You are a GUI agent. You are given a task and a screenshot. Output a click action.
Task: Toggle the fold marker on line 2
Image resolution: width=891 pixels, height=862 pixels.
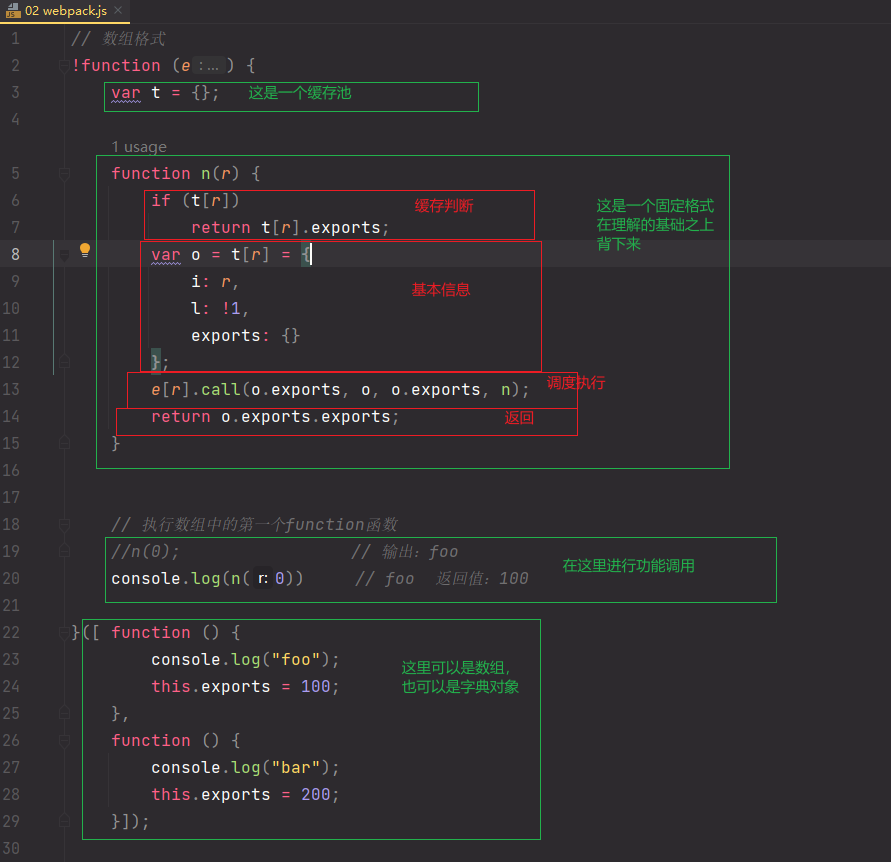(x=63, y=65)
